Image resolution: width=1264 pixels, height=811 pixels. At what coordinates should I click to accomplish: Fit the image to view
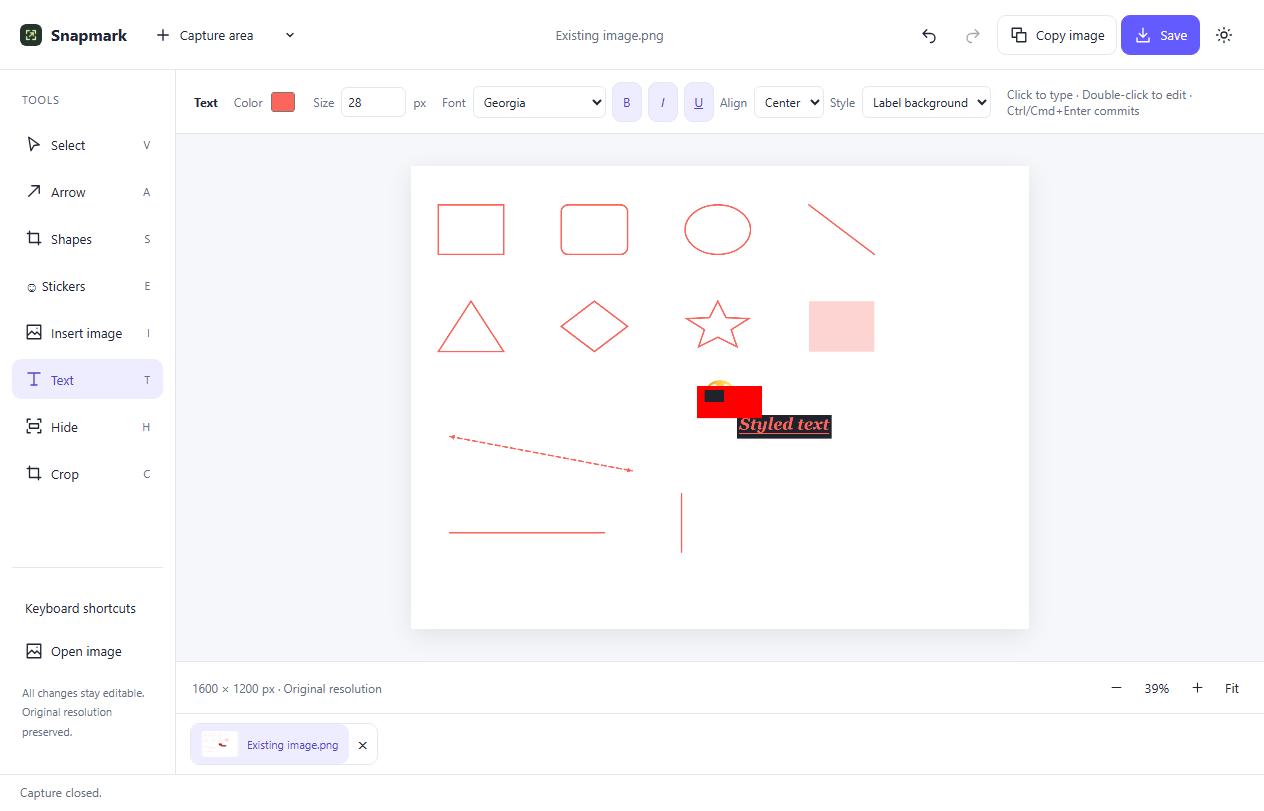pos(1232,688)
